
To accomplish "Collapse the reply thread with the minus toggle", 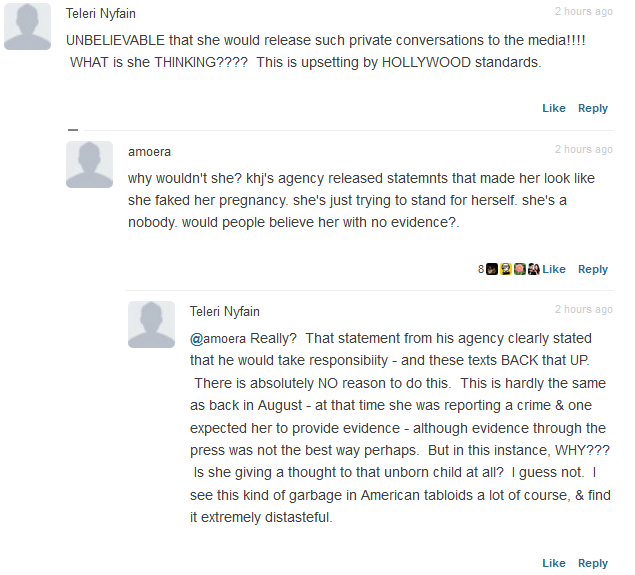I will click(72, 130).
